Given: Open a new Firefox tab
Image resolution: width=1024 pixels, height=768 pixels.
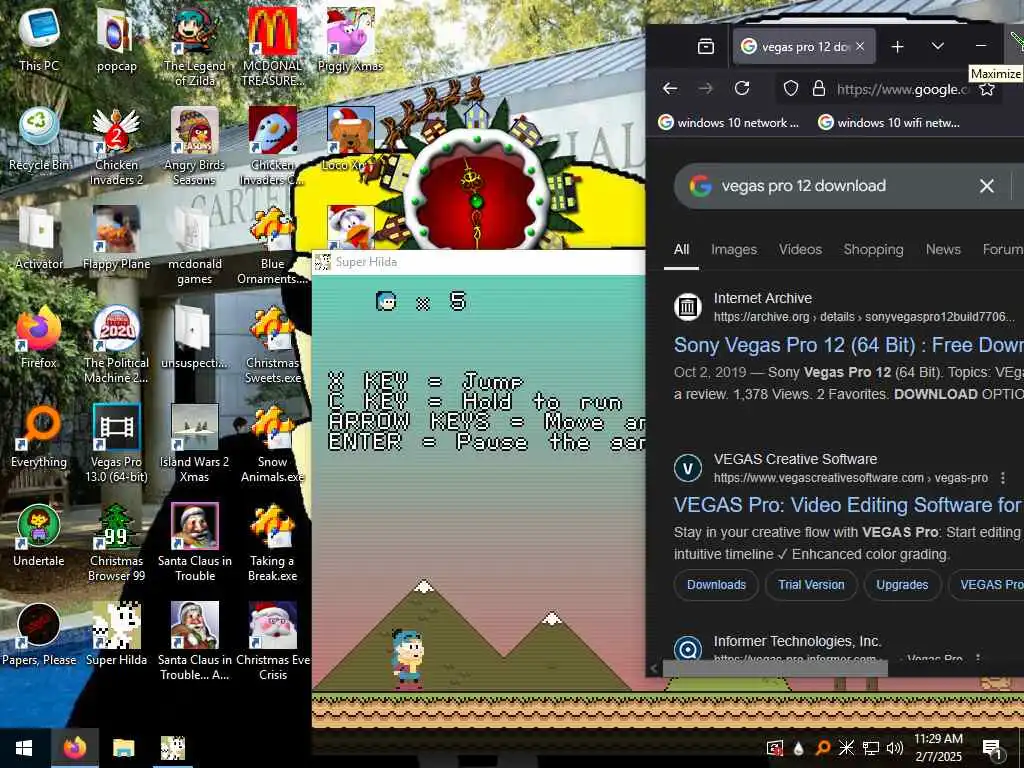Looking at the screenshot, I should (897, 46).
